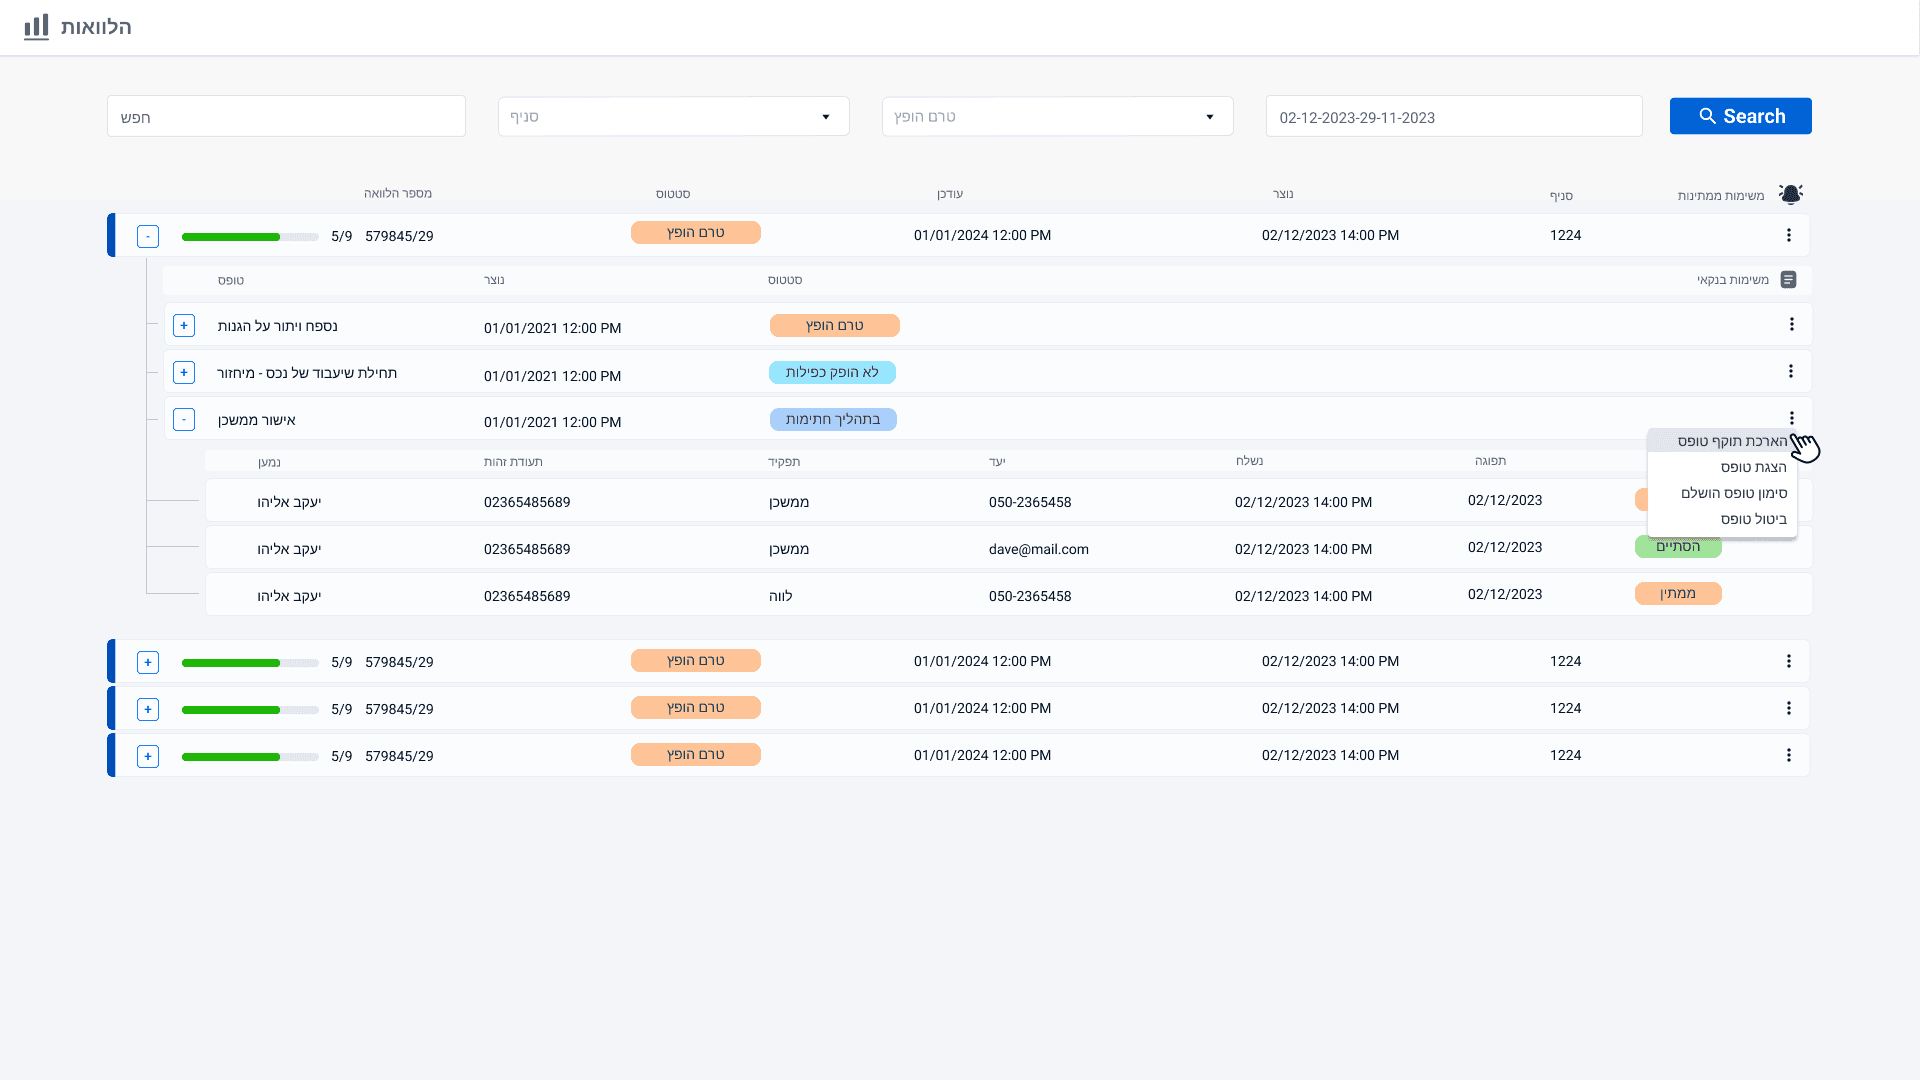The image size is (1920, 1080).
Task: Open kebab menu of first loan row
Action: [x=1789, y=235]
